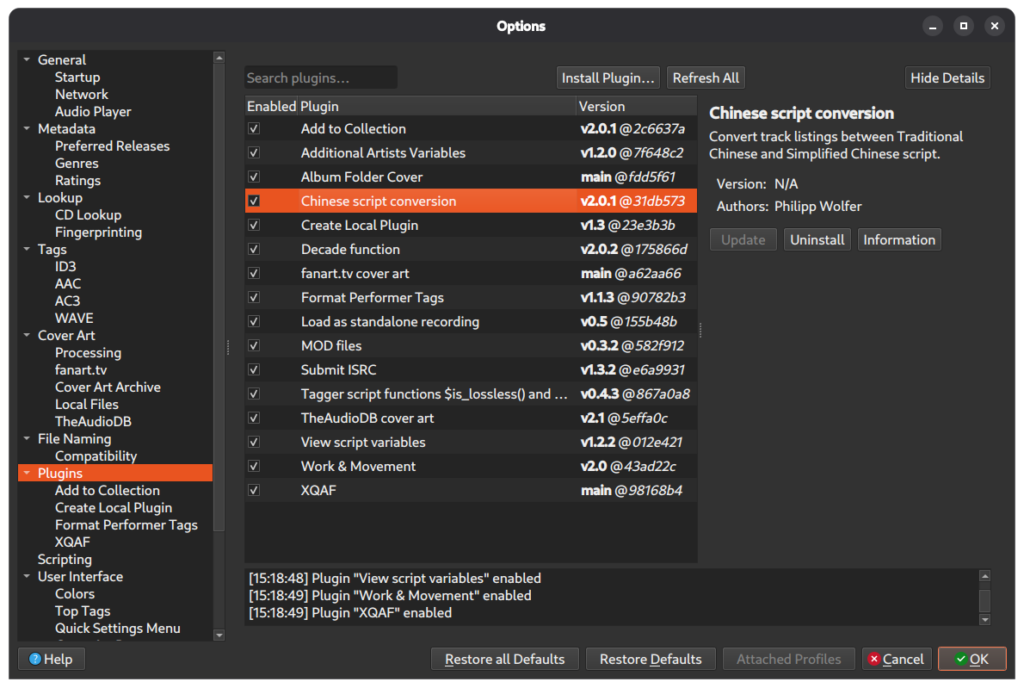Collapse the Cover Art tree section
The width and height of the screenshot is (1024, 688).
27,335
